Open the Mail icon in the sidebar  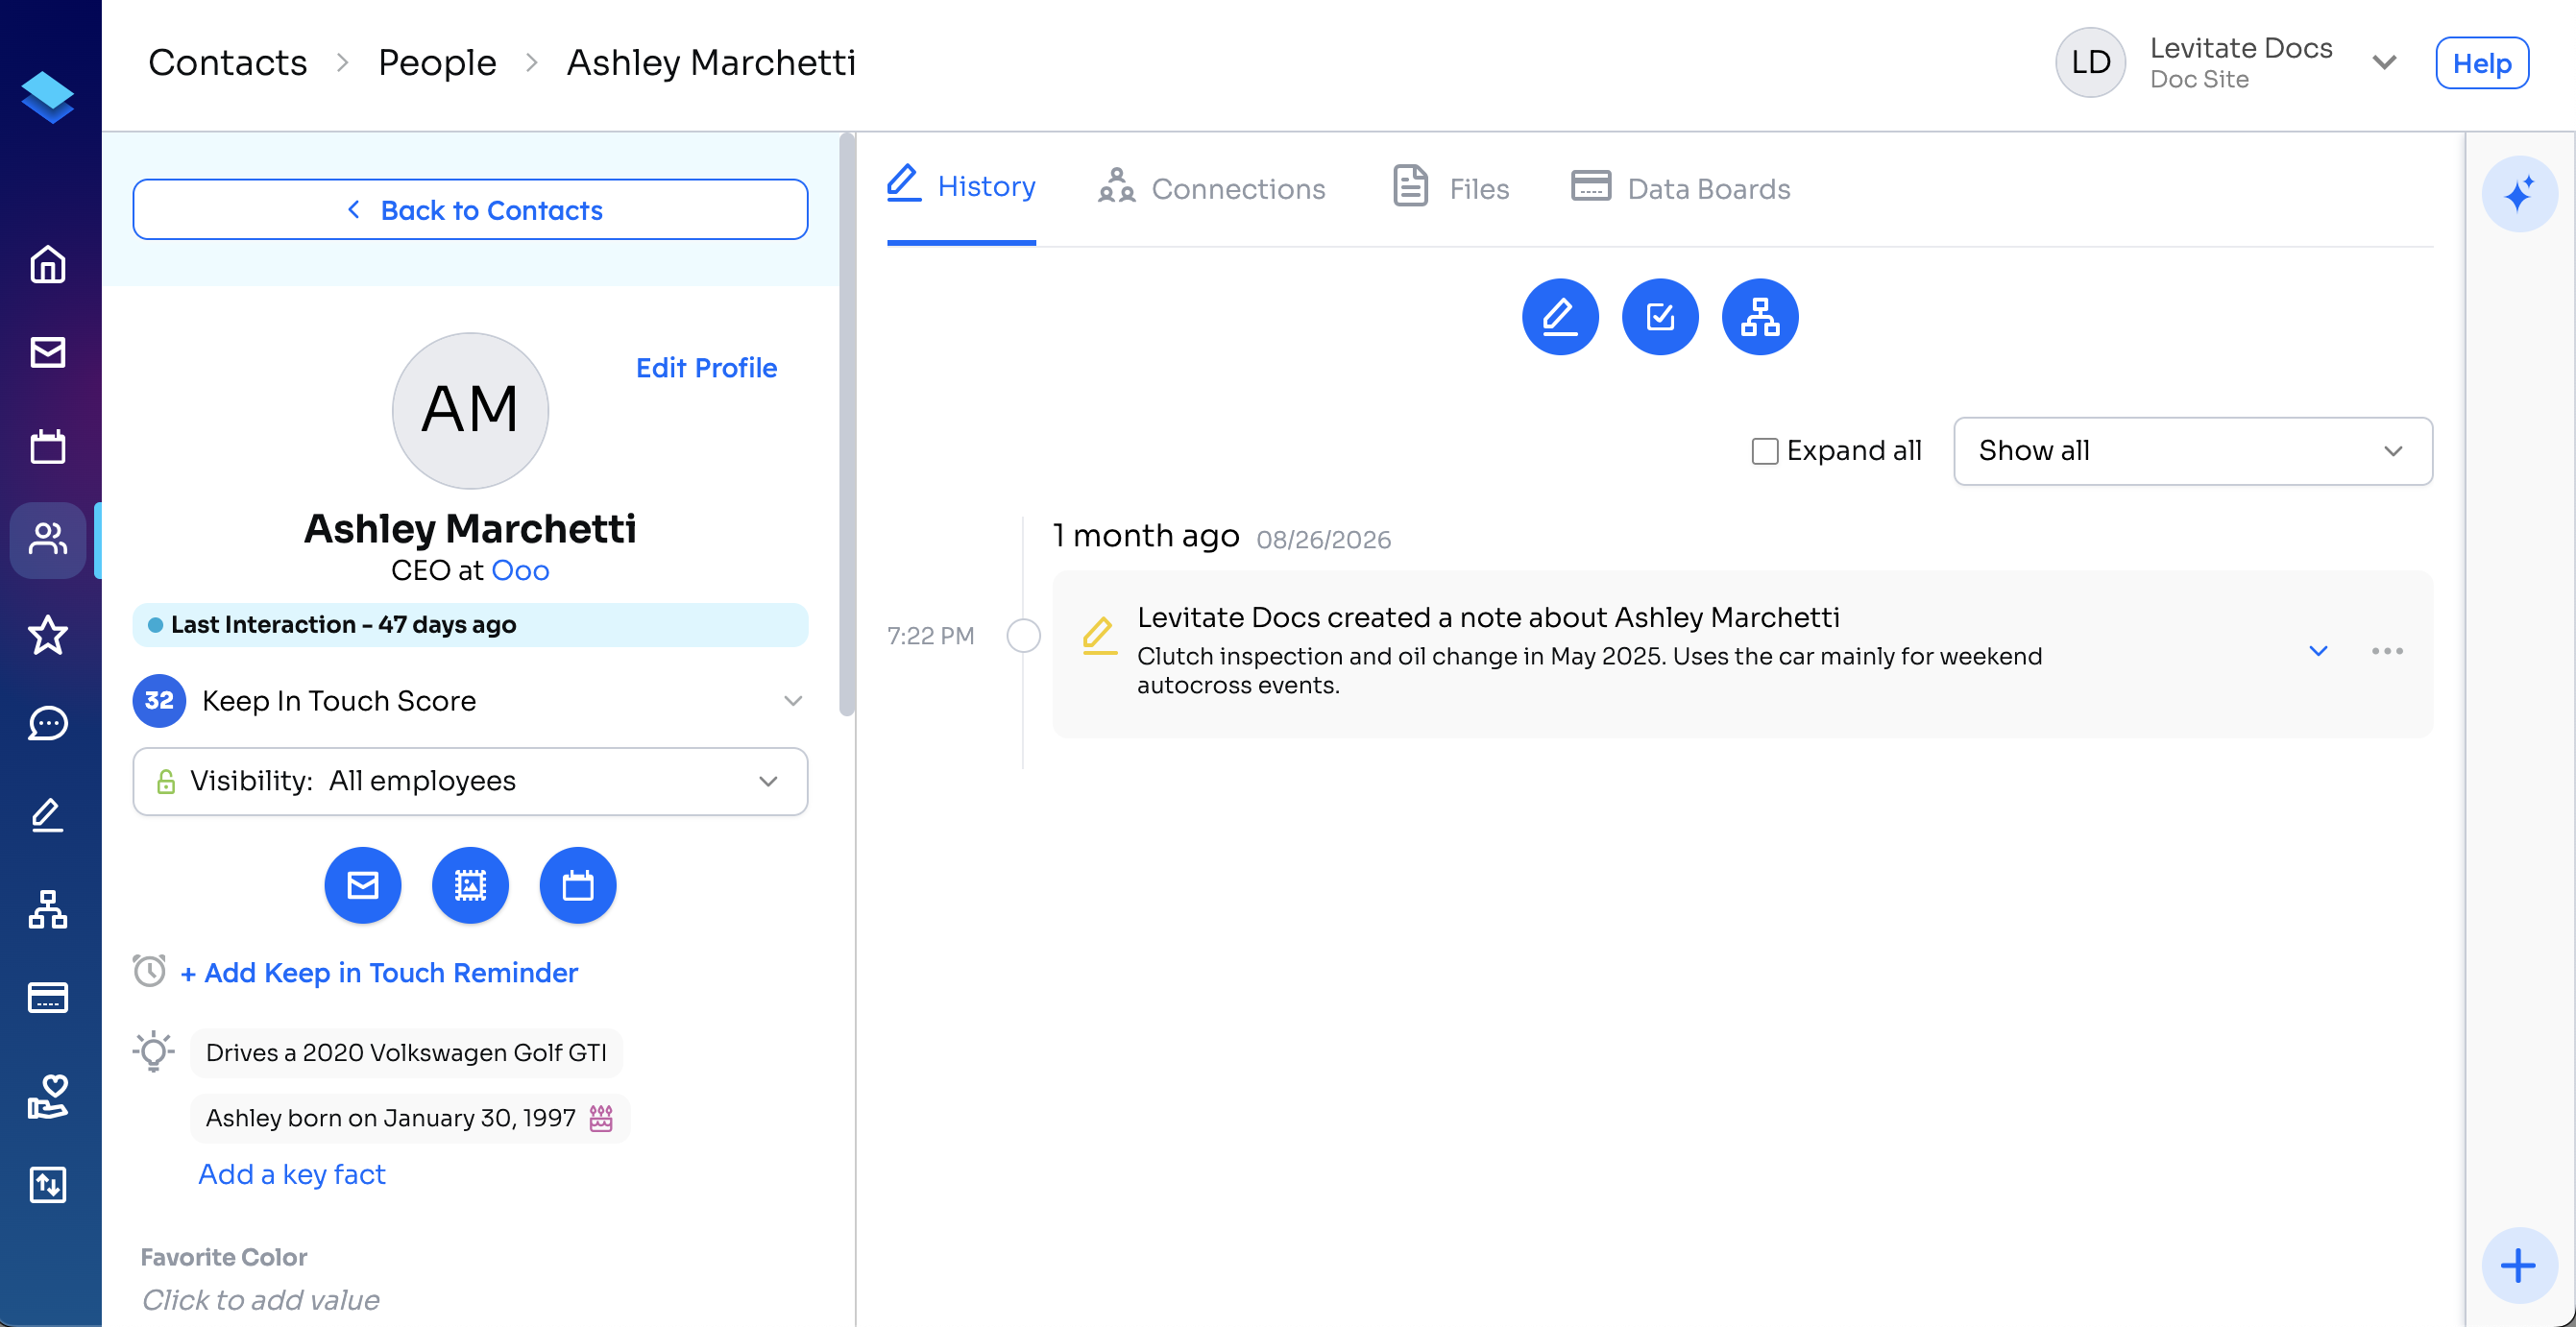coord(48,352)
